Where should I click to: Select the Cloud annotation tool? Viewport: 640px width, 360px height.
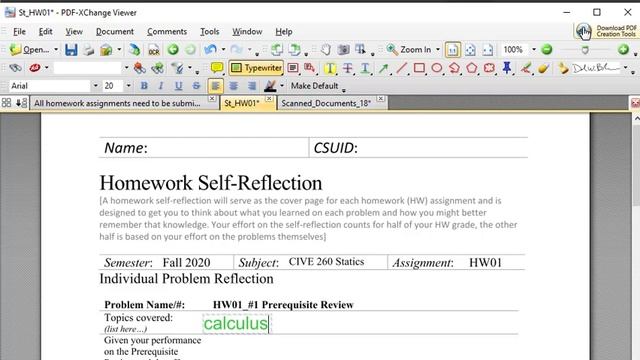point(489,68)
